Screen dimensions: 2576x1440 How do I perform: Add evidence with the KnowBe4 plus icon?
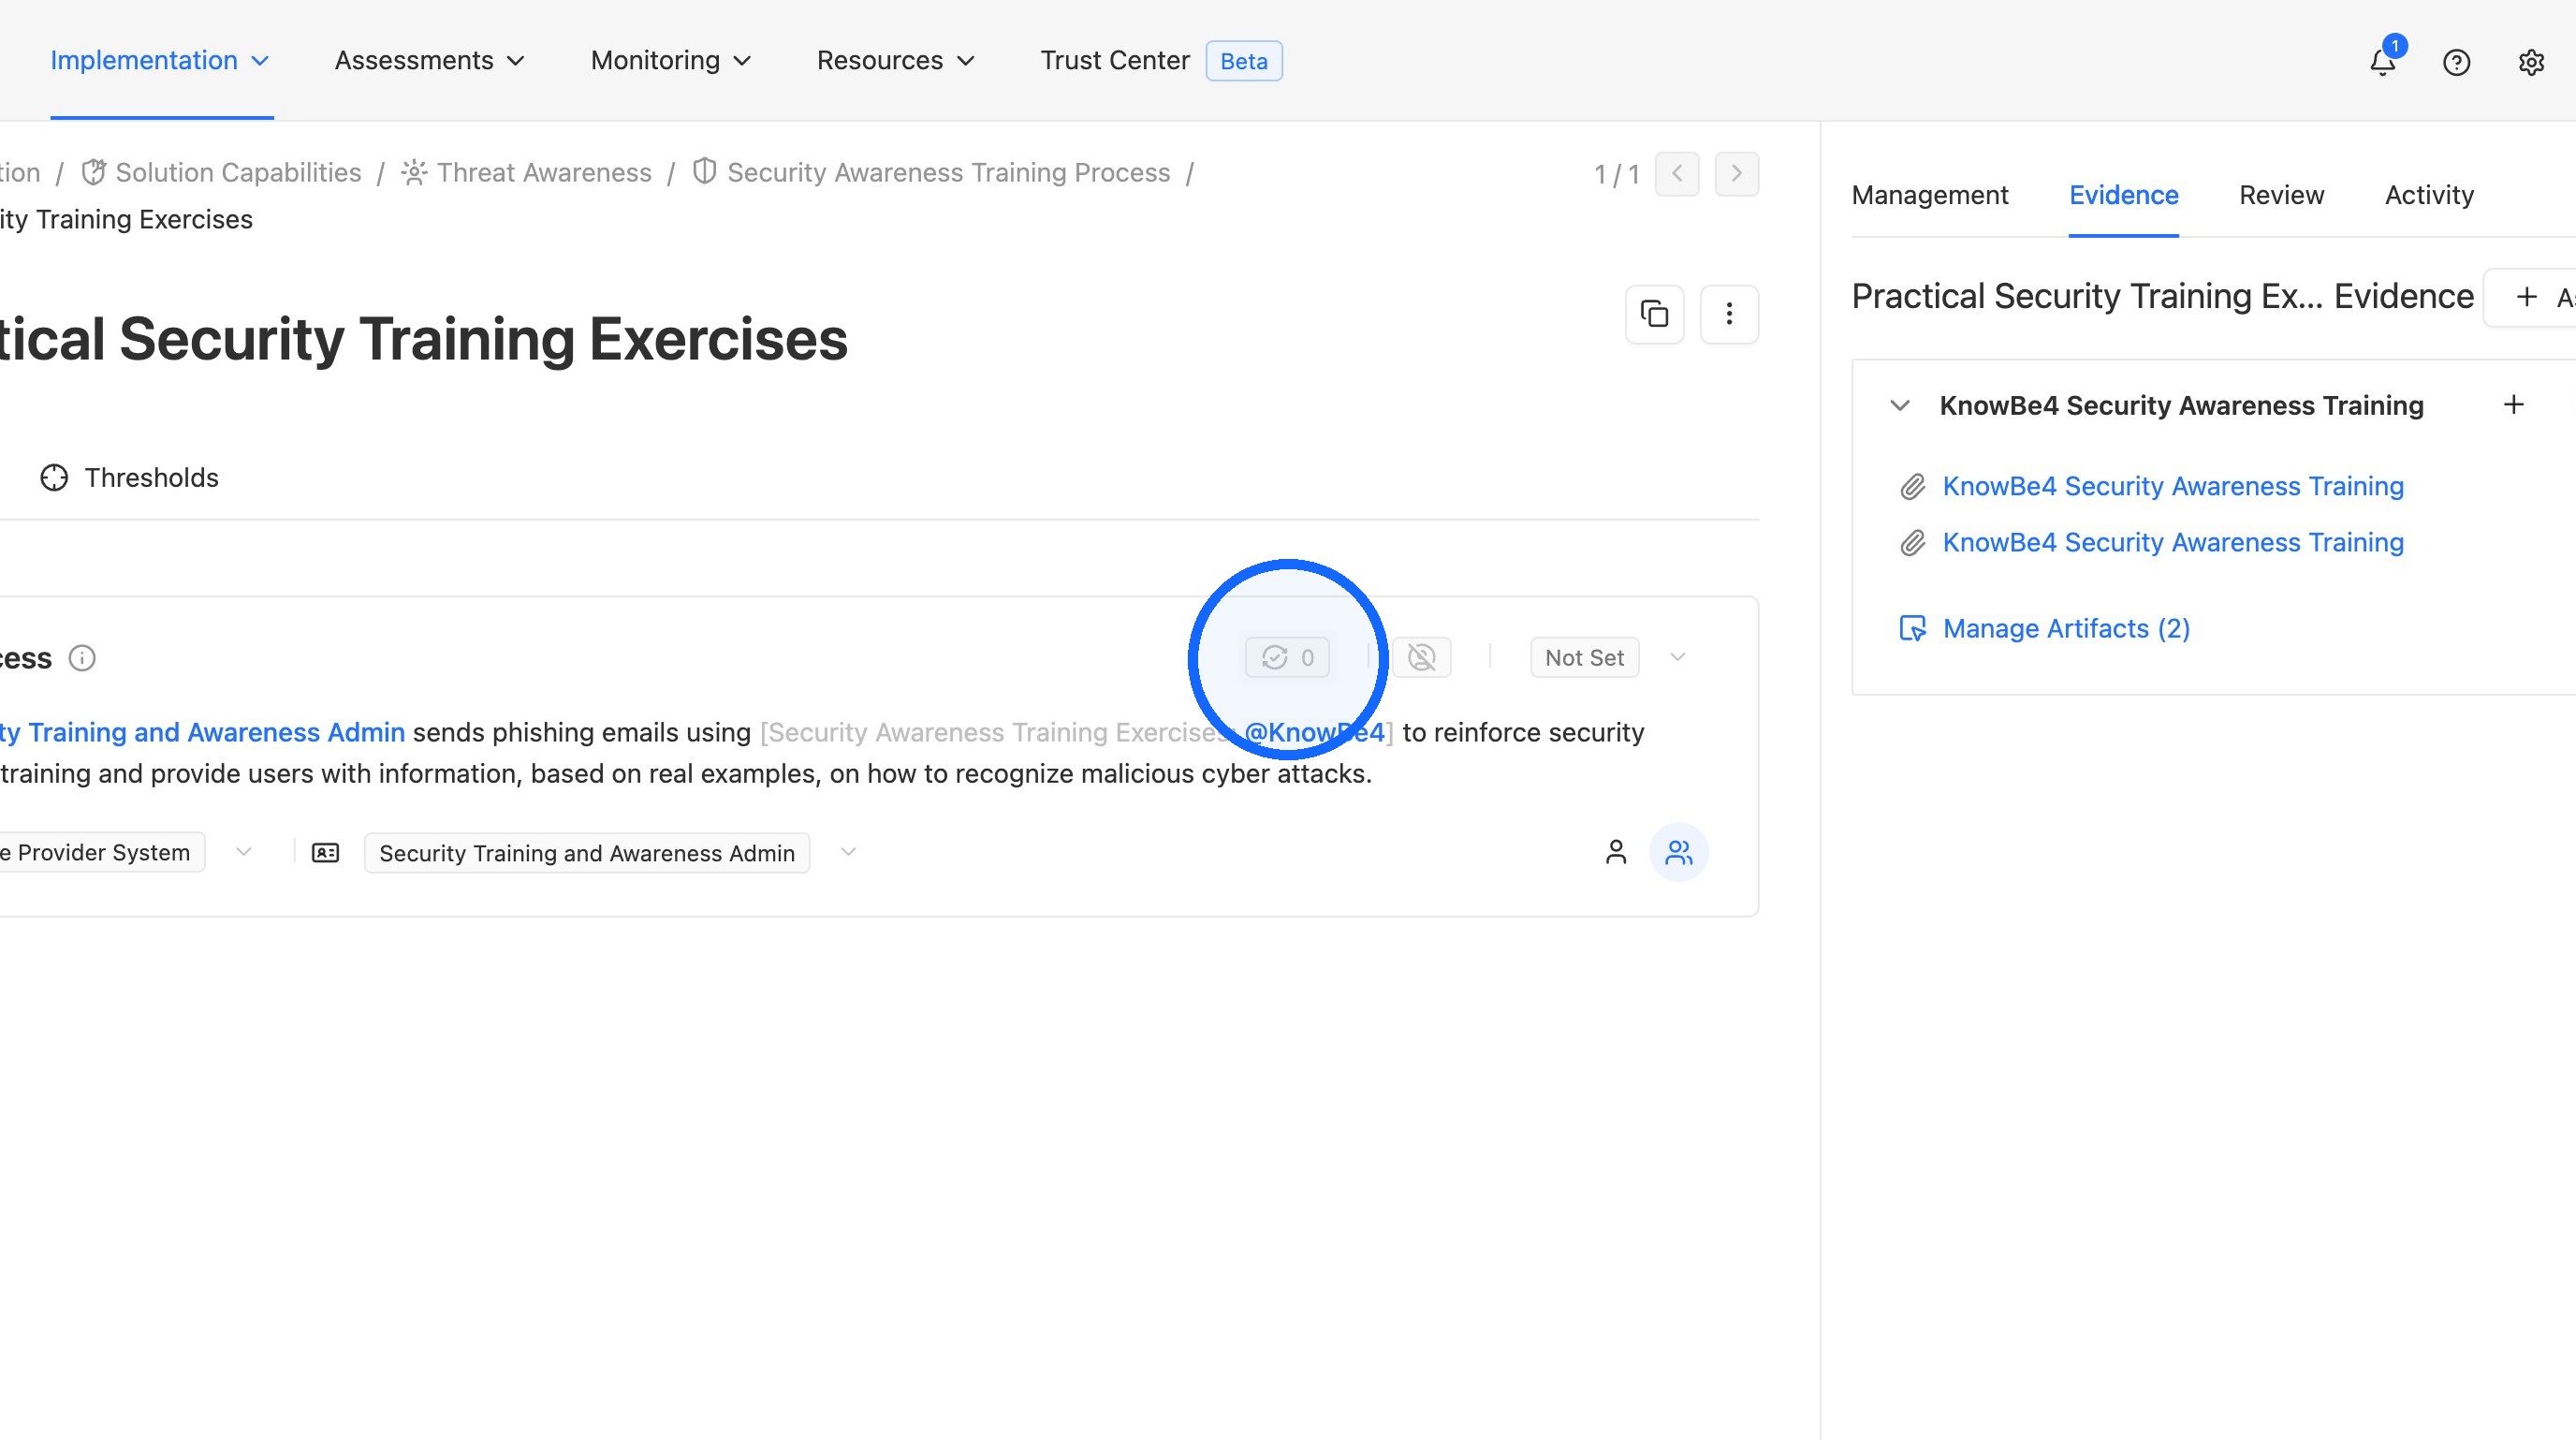2514,404
